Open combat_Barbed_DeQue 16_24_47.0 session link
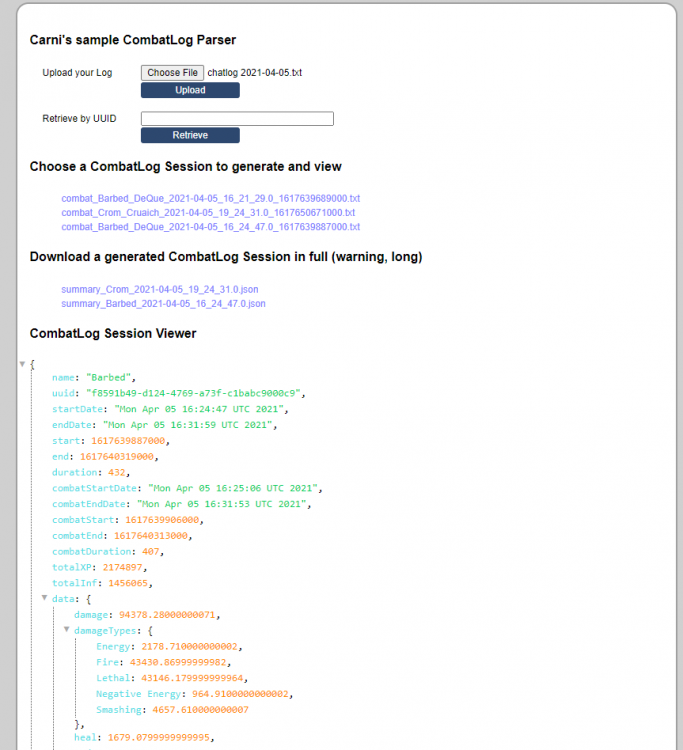Screen dimensions: 683x750 tap(210, 227)
